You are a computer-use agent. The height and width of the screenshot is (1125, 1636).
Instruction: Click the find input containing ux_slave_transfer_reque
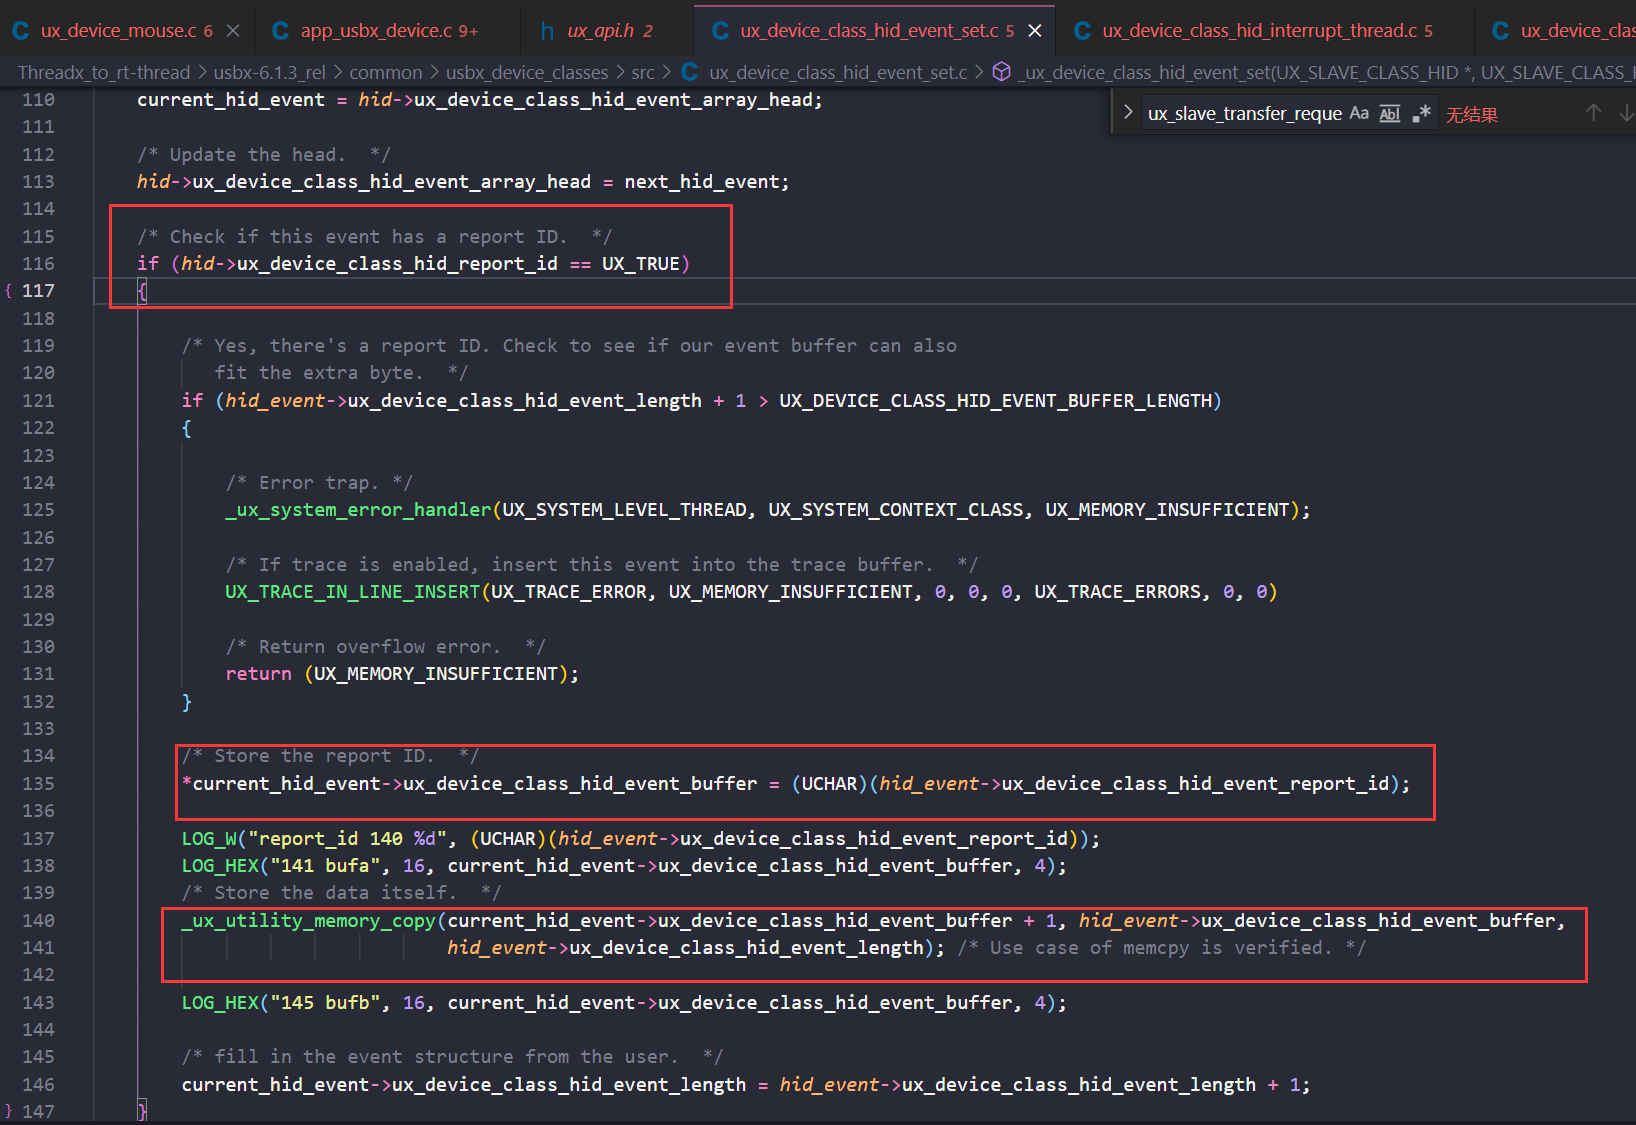coord(1244,113)
